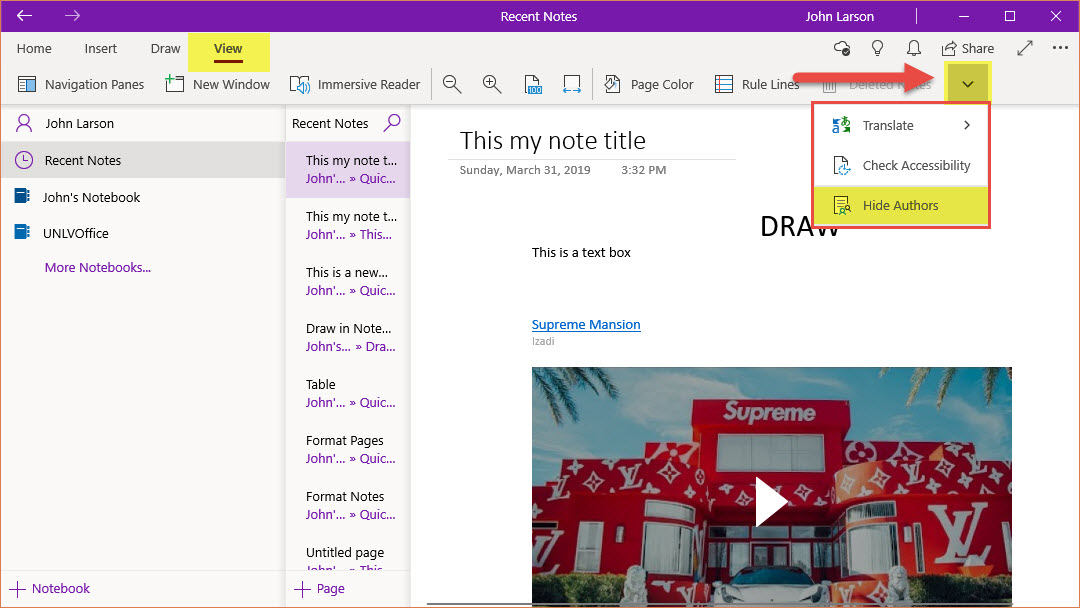
Task: Choose Check Accessibility from the menu
Action: point(915,166)
